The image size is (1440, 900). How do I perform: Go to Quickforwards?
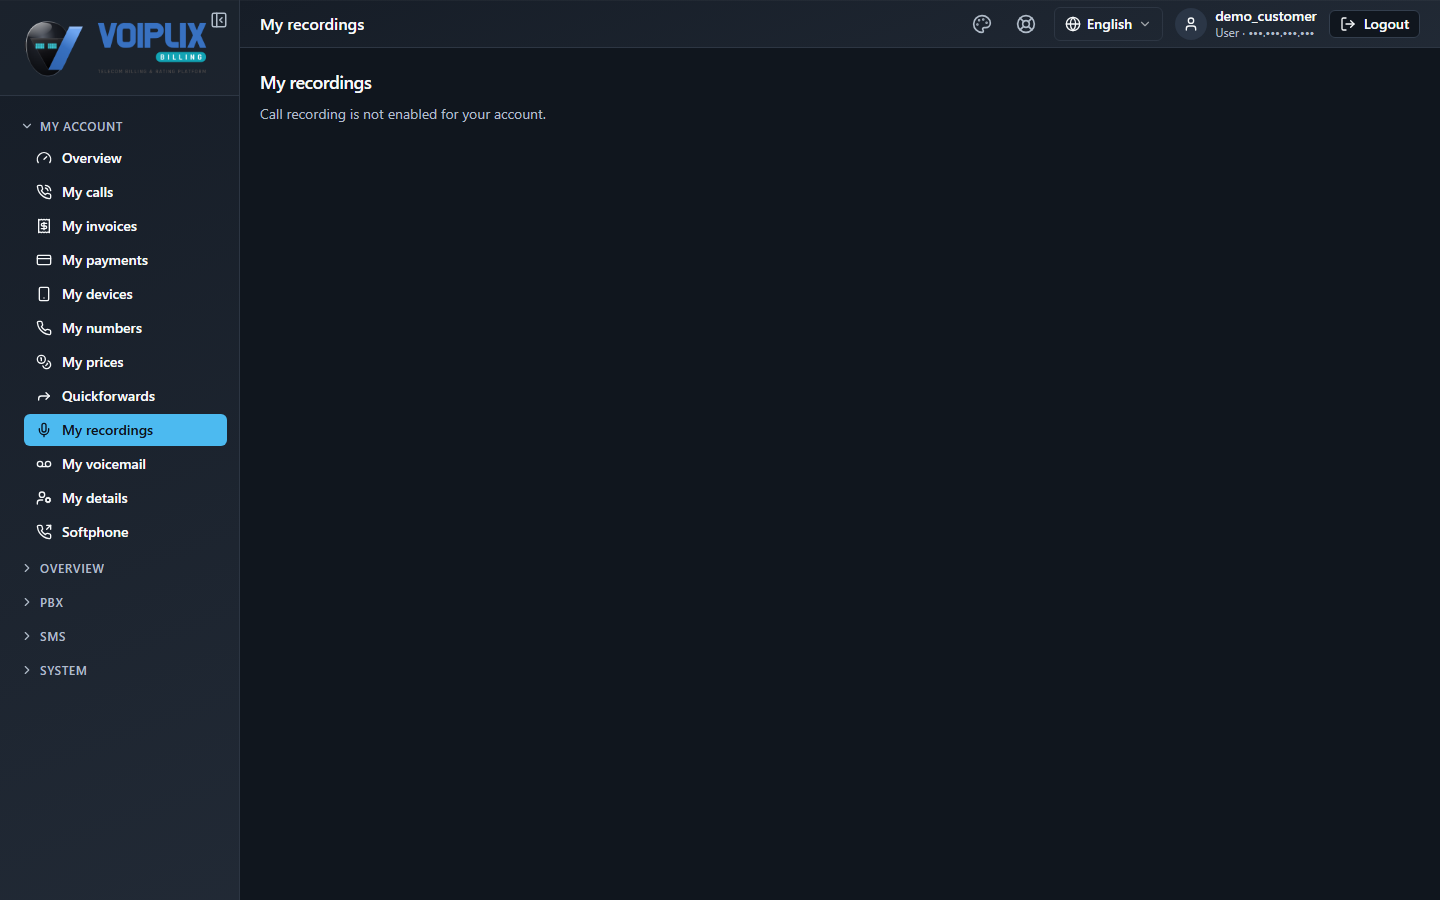coord(125,396)
